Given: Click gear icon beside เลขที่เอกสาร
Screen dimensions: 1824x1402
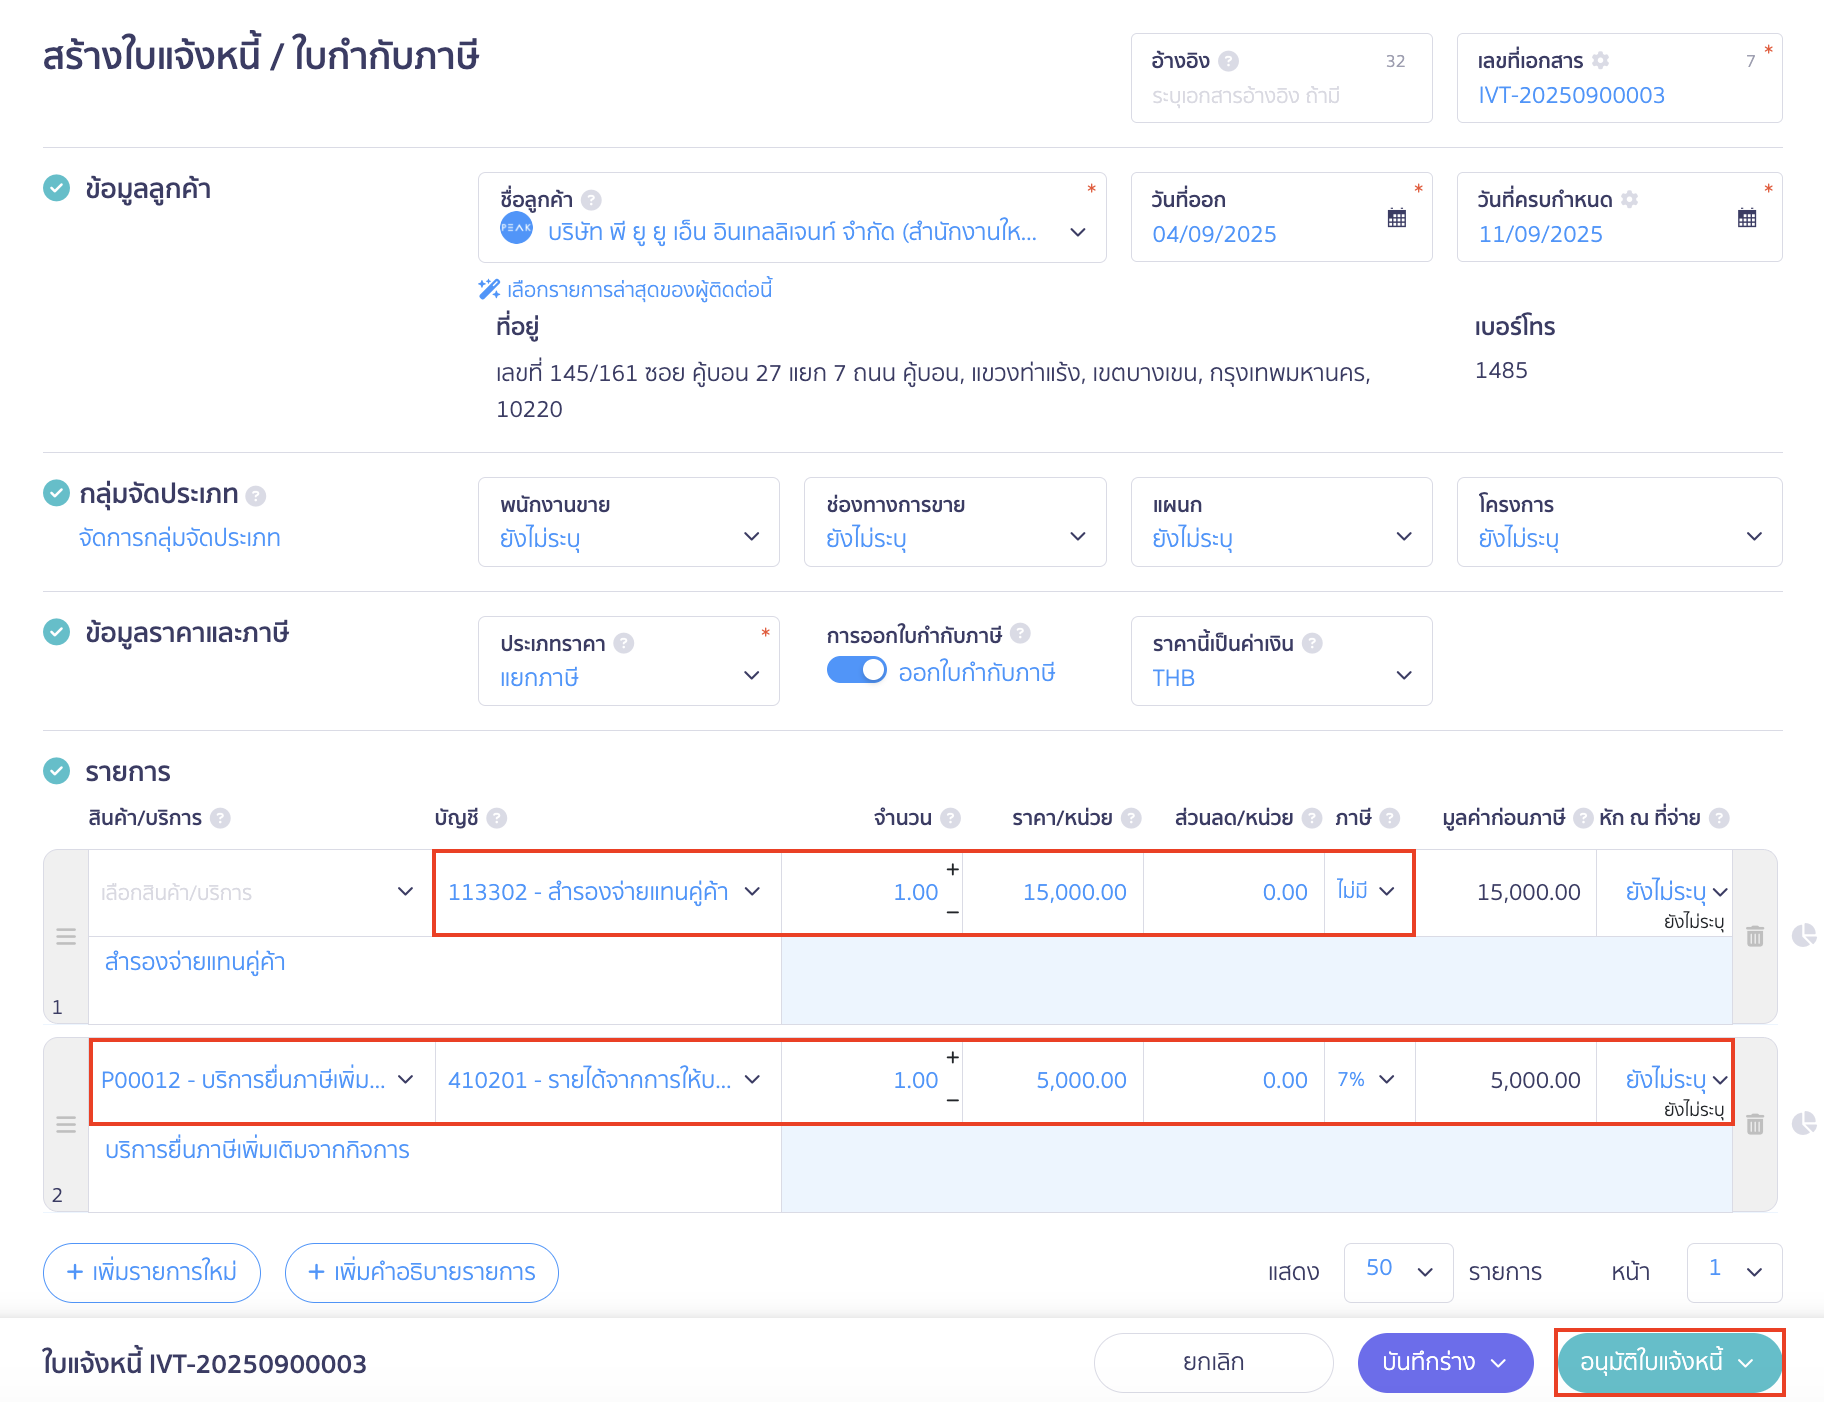Looking at the screenshot, I should (x=1600, y=61).
